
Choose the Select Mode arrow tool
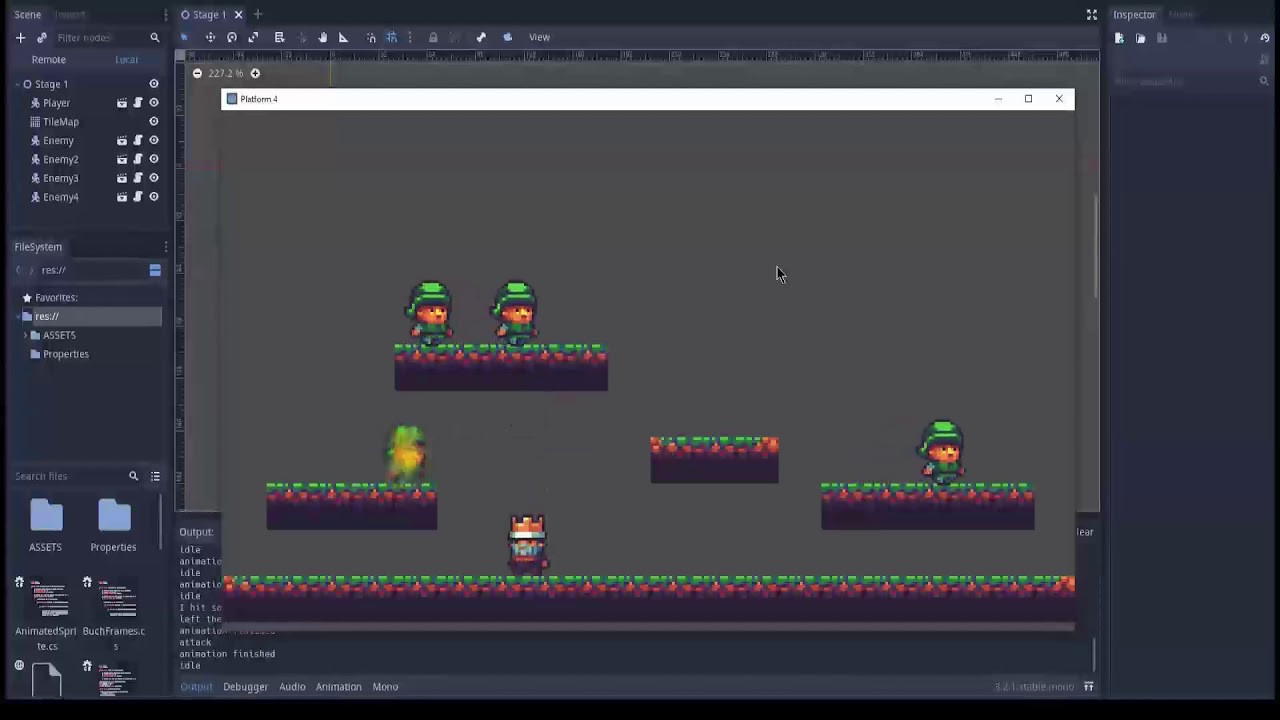coord(184,37)
